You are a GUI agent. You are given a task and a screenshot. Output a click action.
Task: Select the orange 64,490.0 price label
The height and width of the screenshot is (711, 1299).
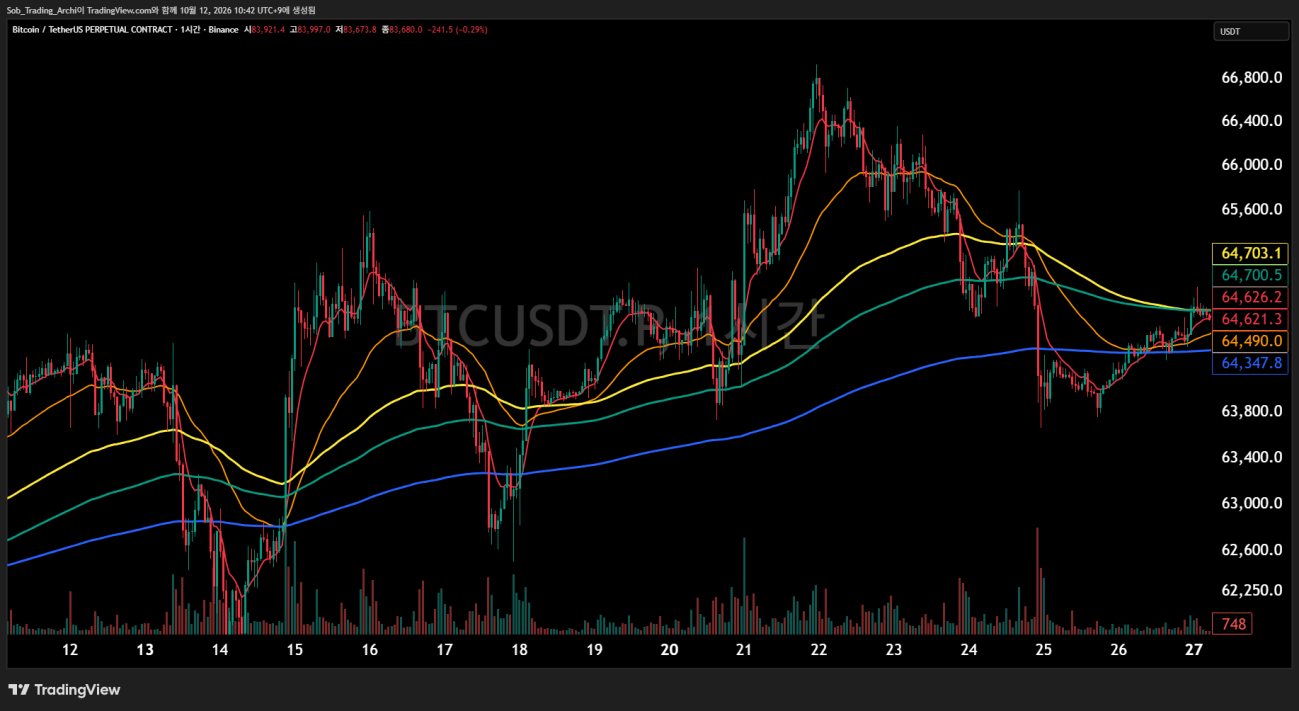1250,341
